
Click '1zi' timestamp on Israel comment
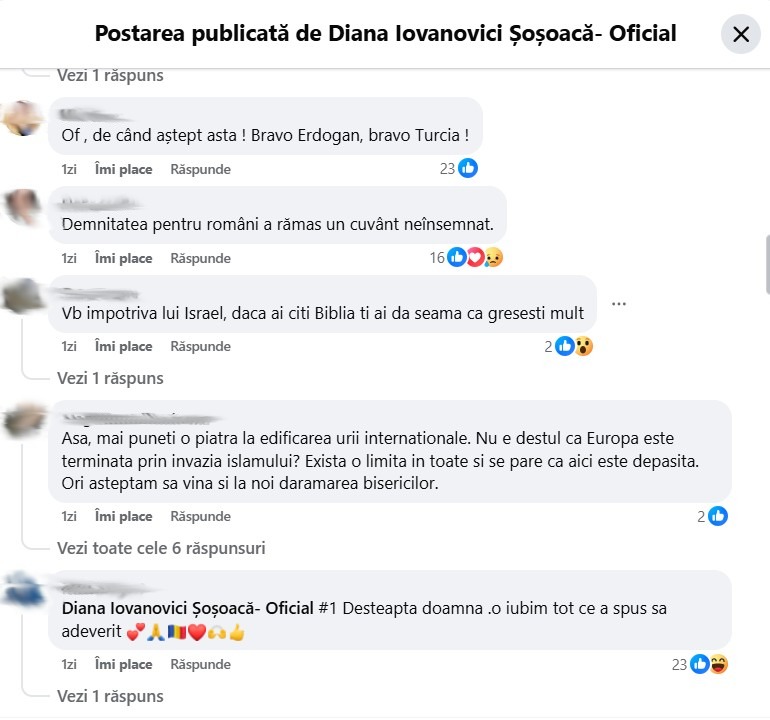(x=69, y=346)
